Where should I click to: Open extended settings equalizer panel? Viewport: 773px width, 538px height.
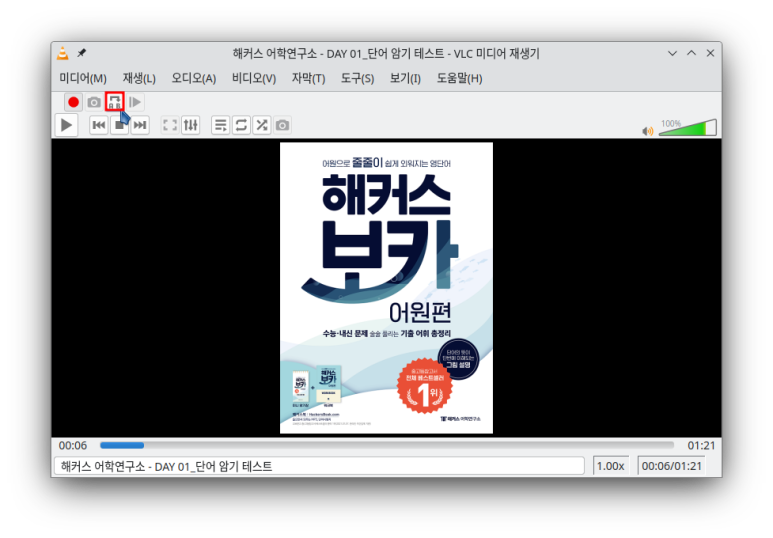coord(191,125)
